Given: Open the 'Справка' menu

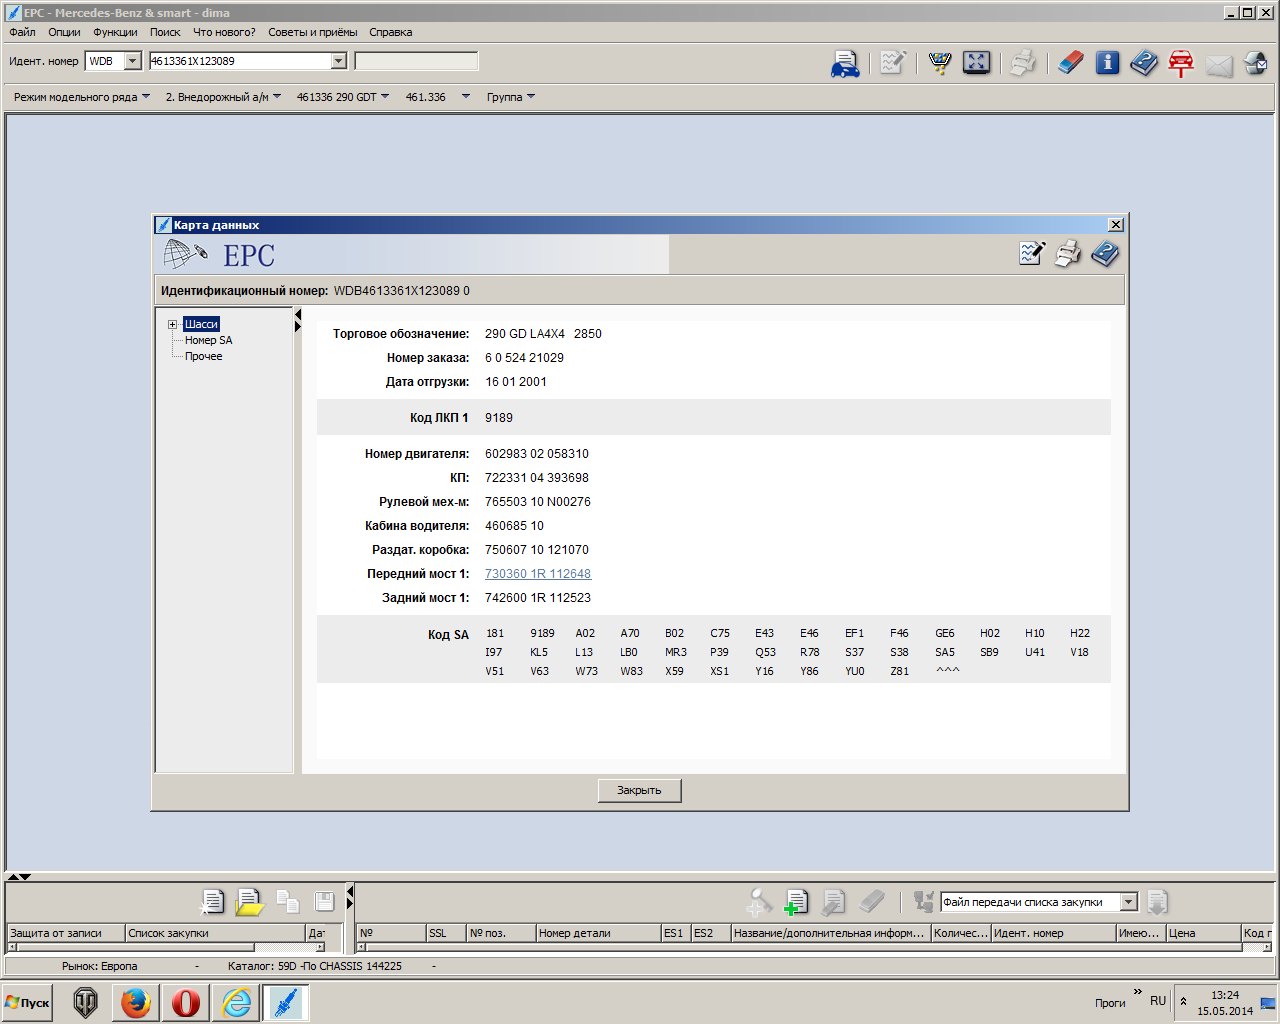Looking at the screenshot, I should [x=390, y=32].
